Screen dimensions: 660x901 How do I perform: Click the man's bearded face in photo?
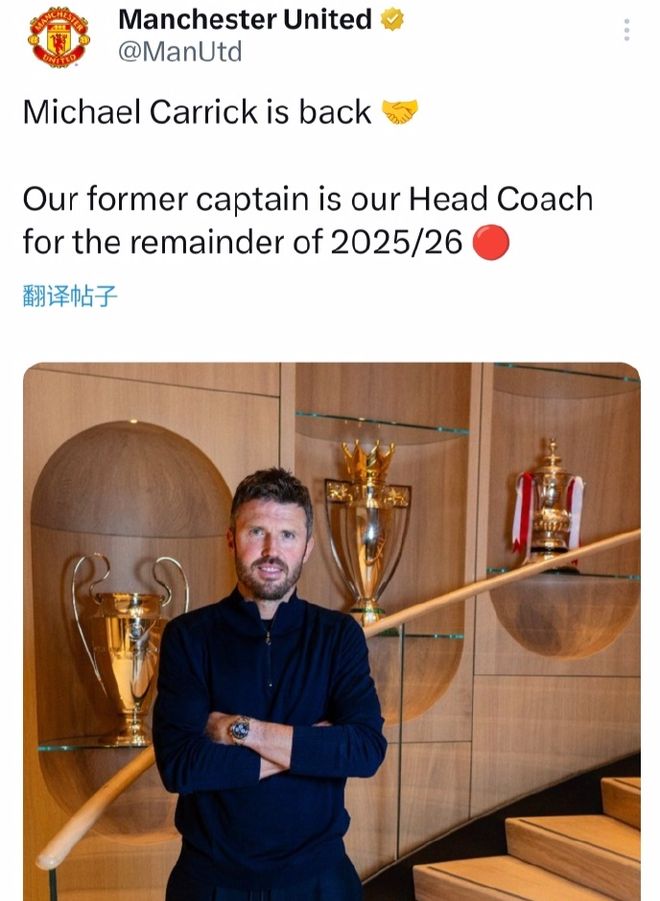(270, 545)
